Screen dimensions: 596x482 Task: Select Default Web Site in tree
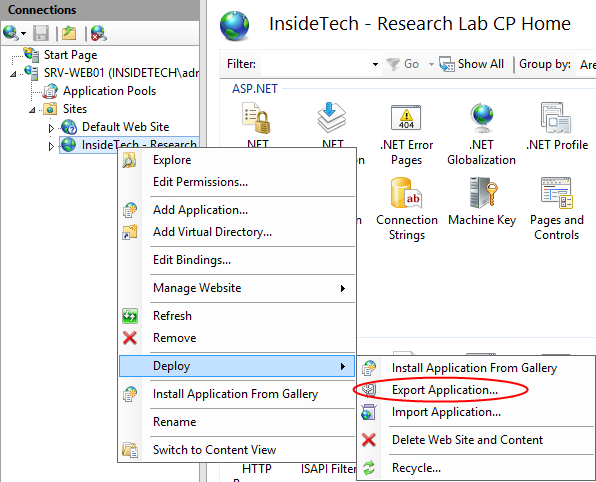125,127
